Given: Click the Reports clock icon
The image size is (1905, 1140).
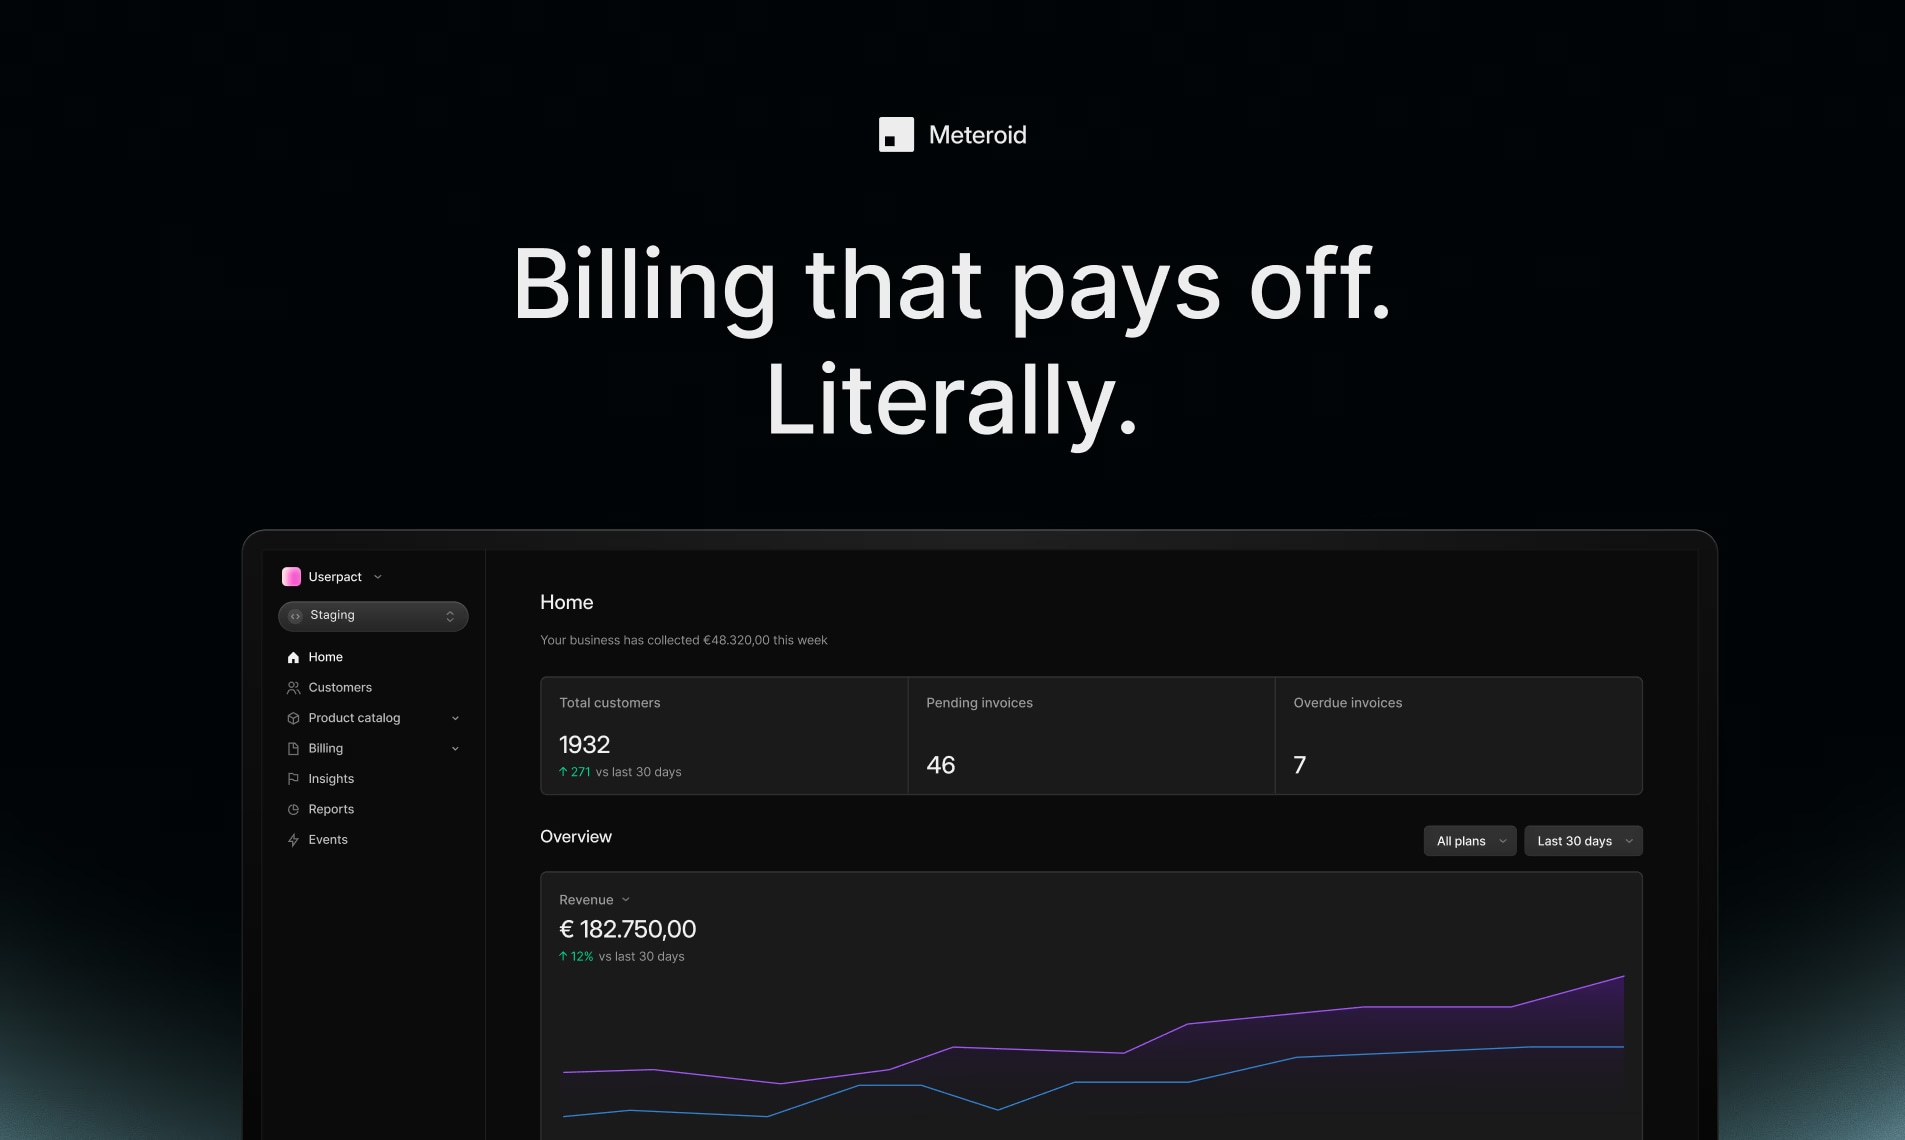Looking at the screenshot, I should (x=293, y=810).
